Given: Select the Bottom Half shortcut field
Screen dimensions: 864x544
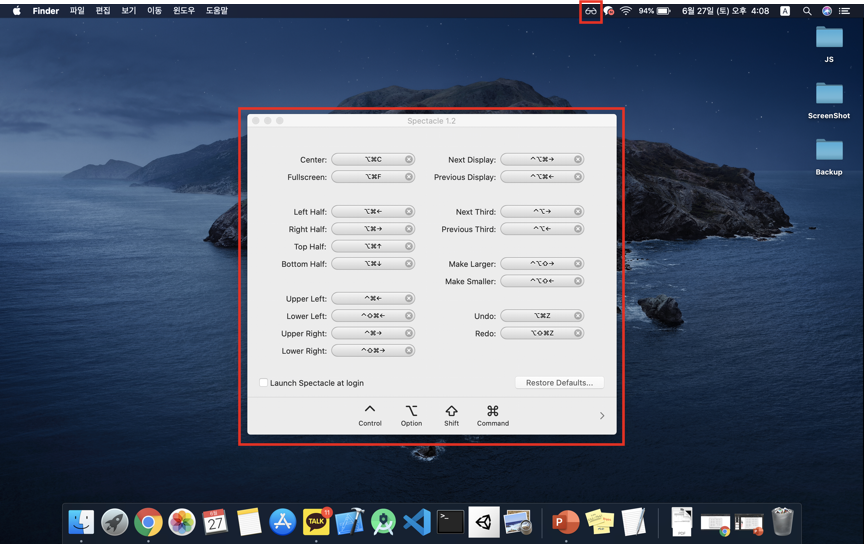Looking at the screenshot, I should 373,263.
